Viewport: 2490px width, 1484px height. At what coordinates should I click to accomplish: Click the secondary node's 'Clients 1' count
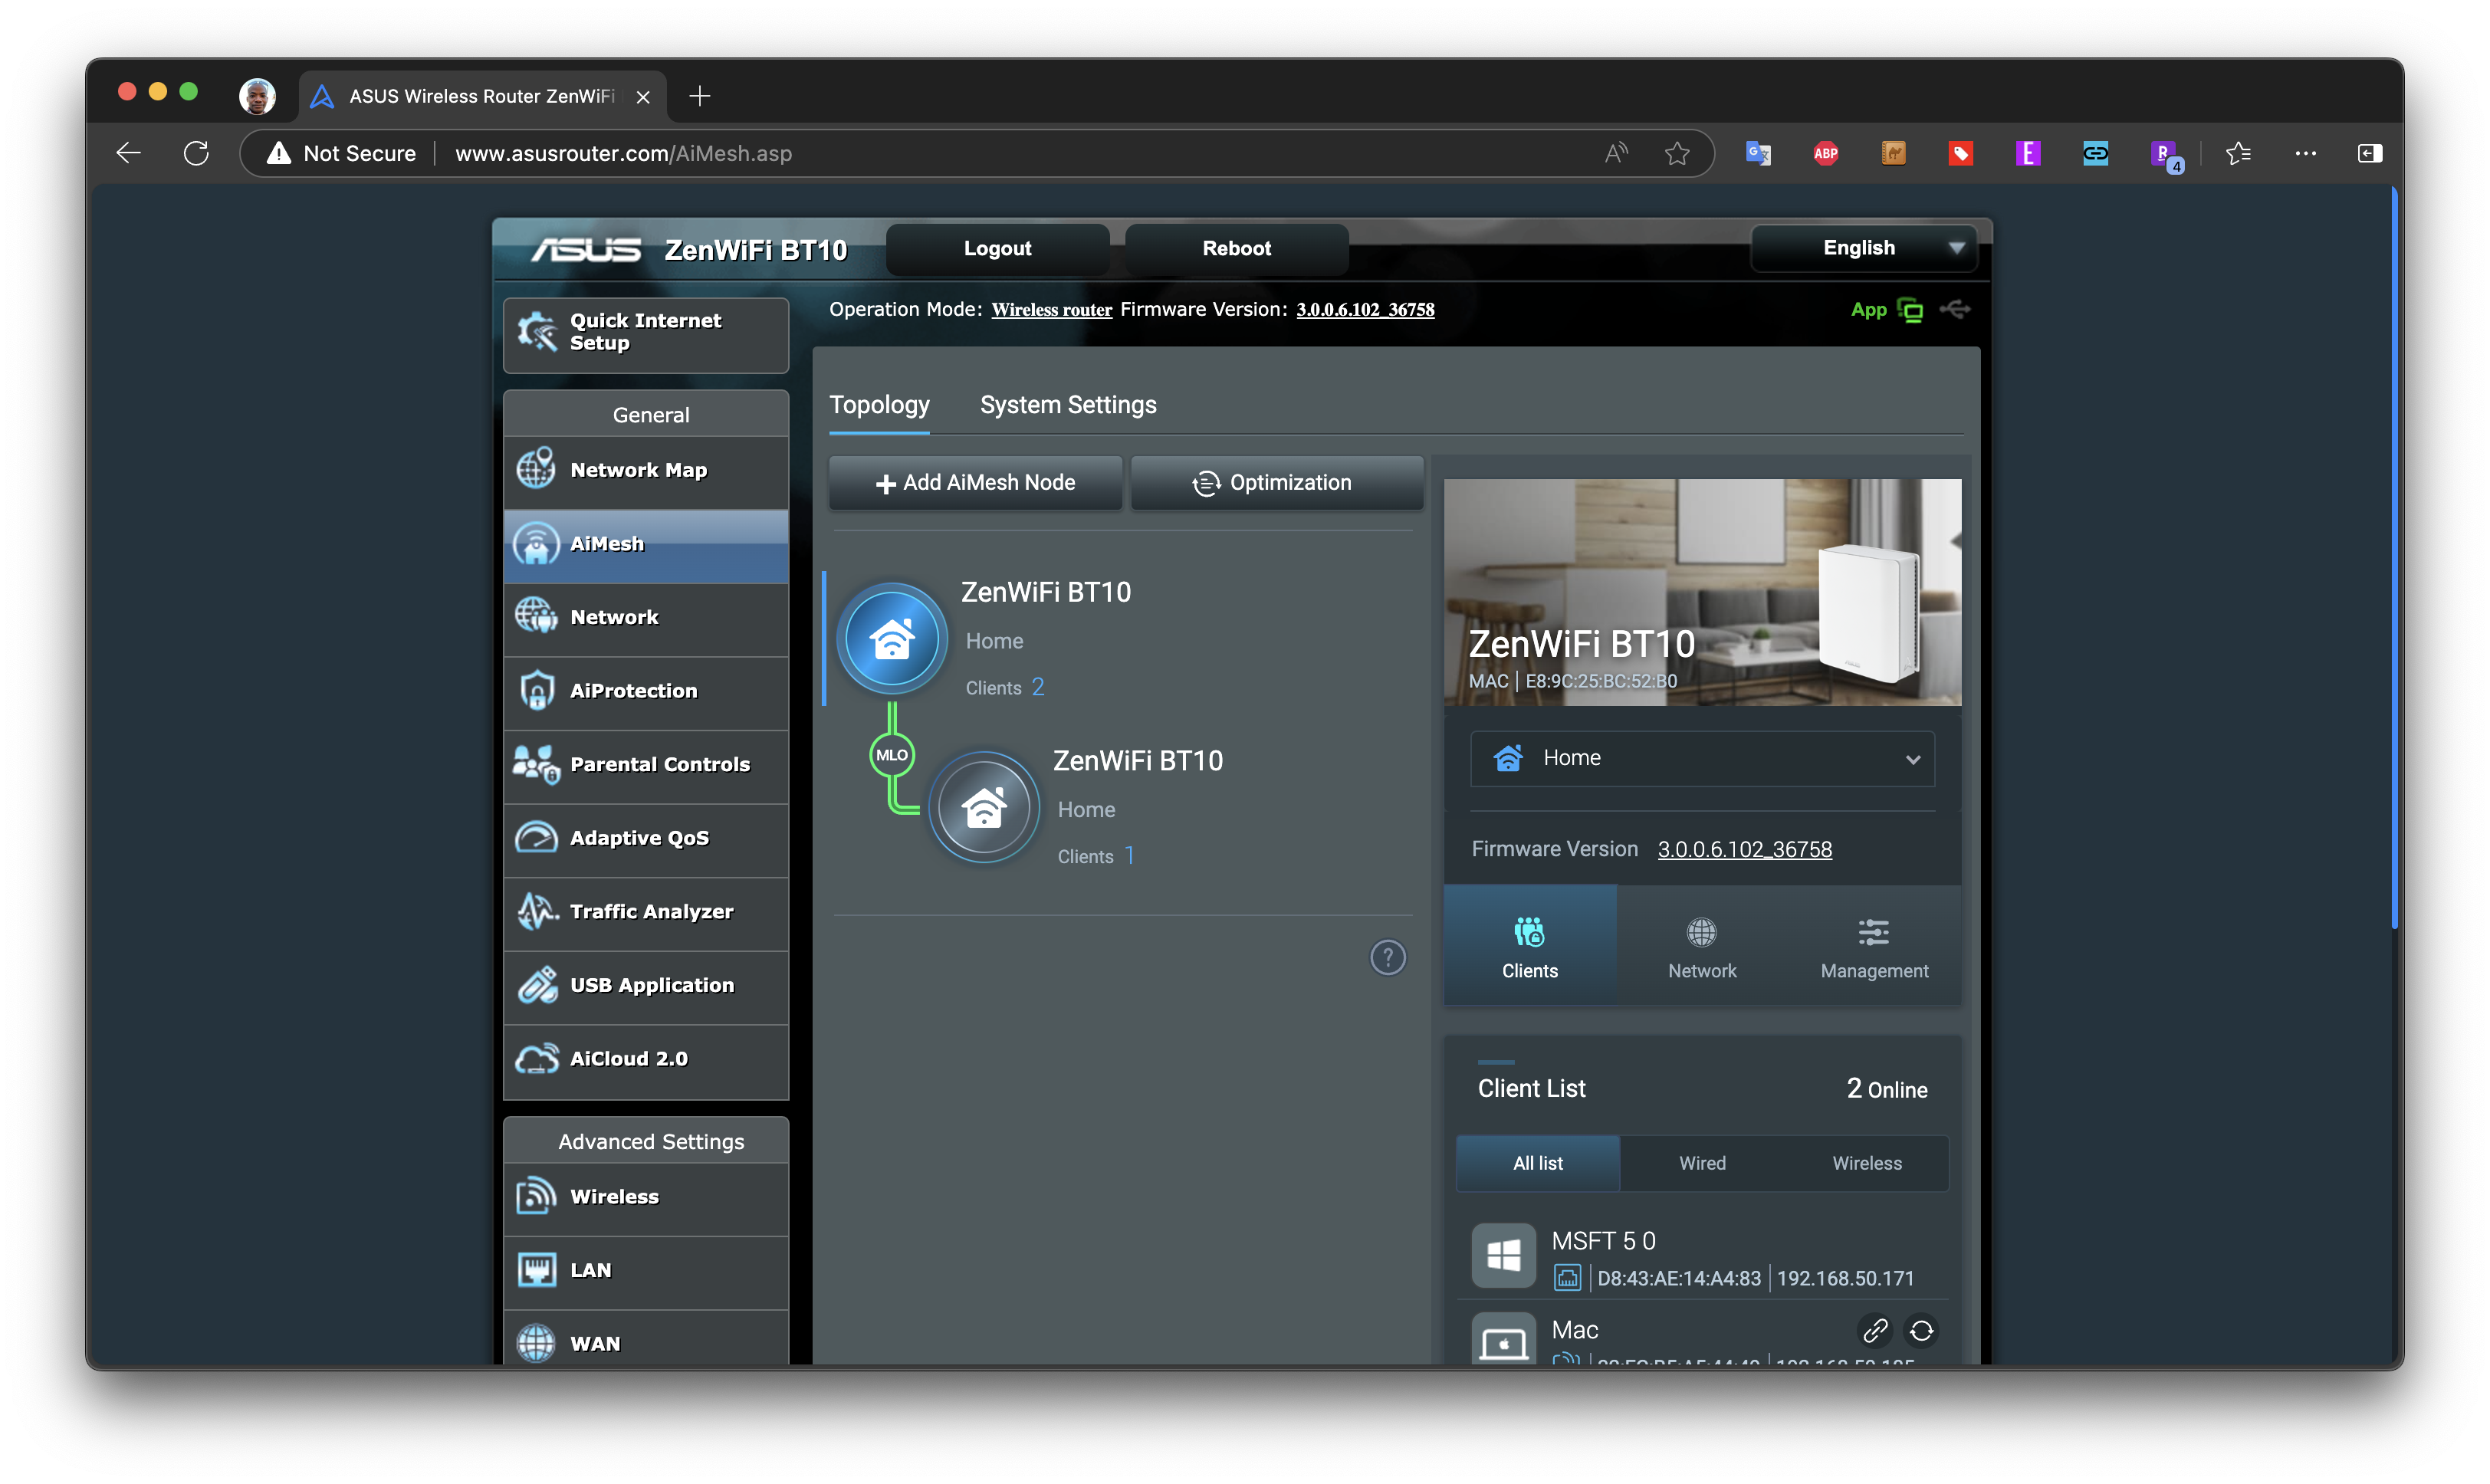tap(1095, 856)
